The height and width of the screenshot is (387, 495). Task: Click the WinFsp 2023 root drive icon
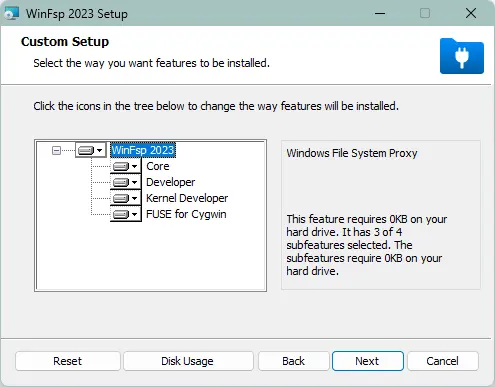(x=86, y=150)
